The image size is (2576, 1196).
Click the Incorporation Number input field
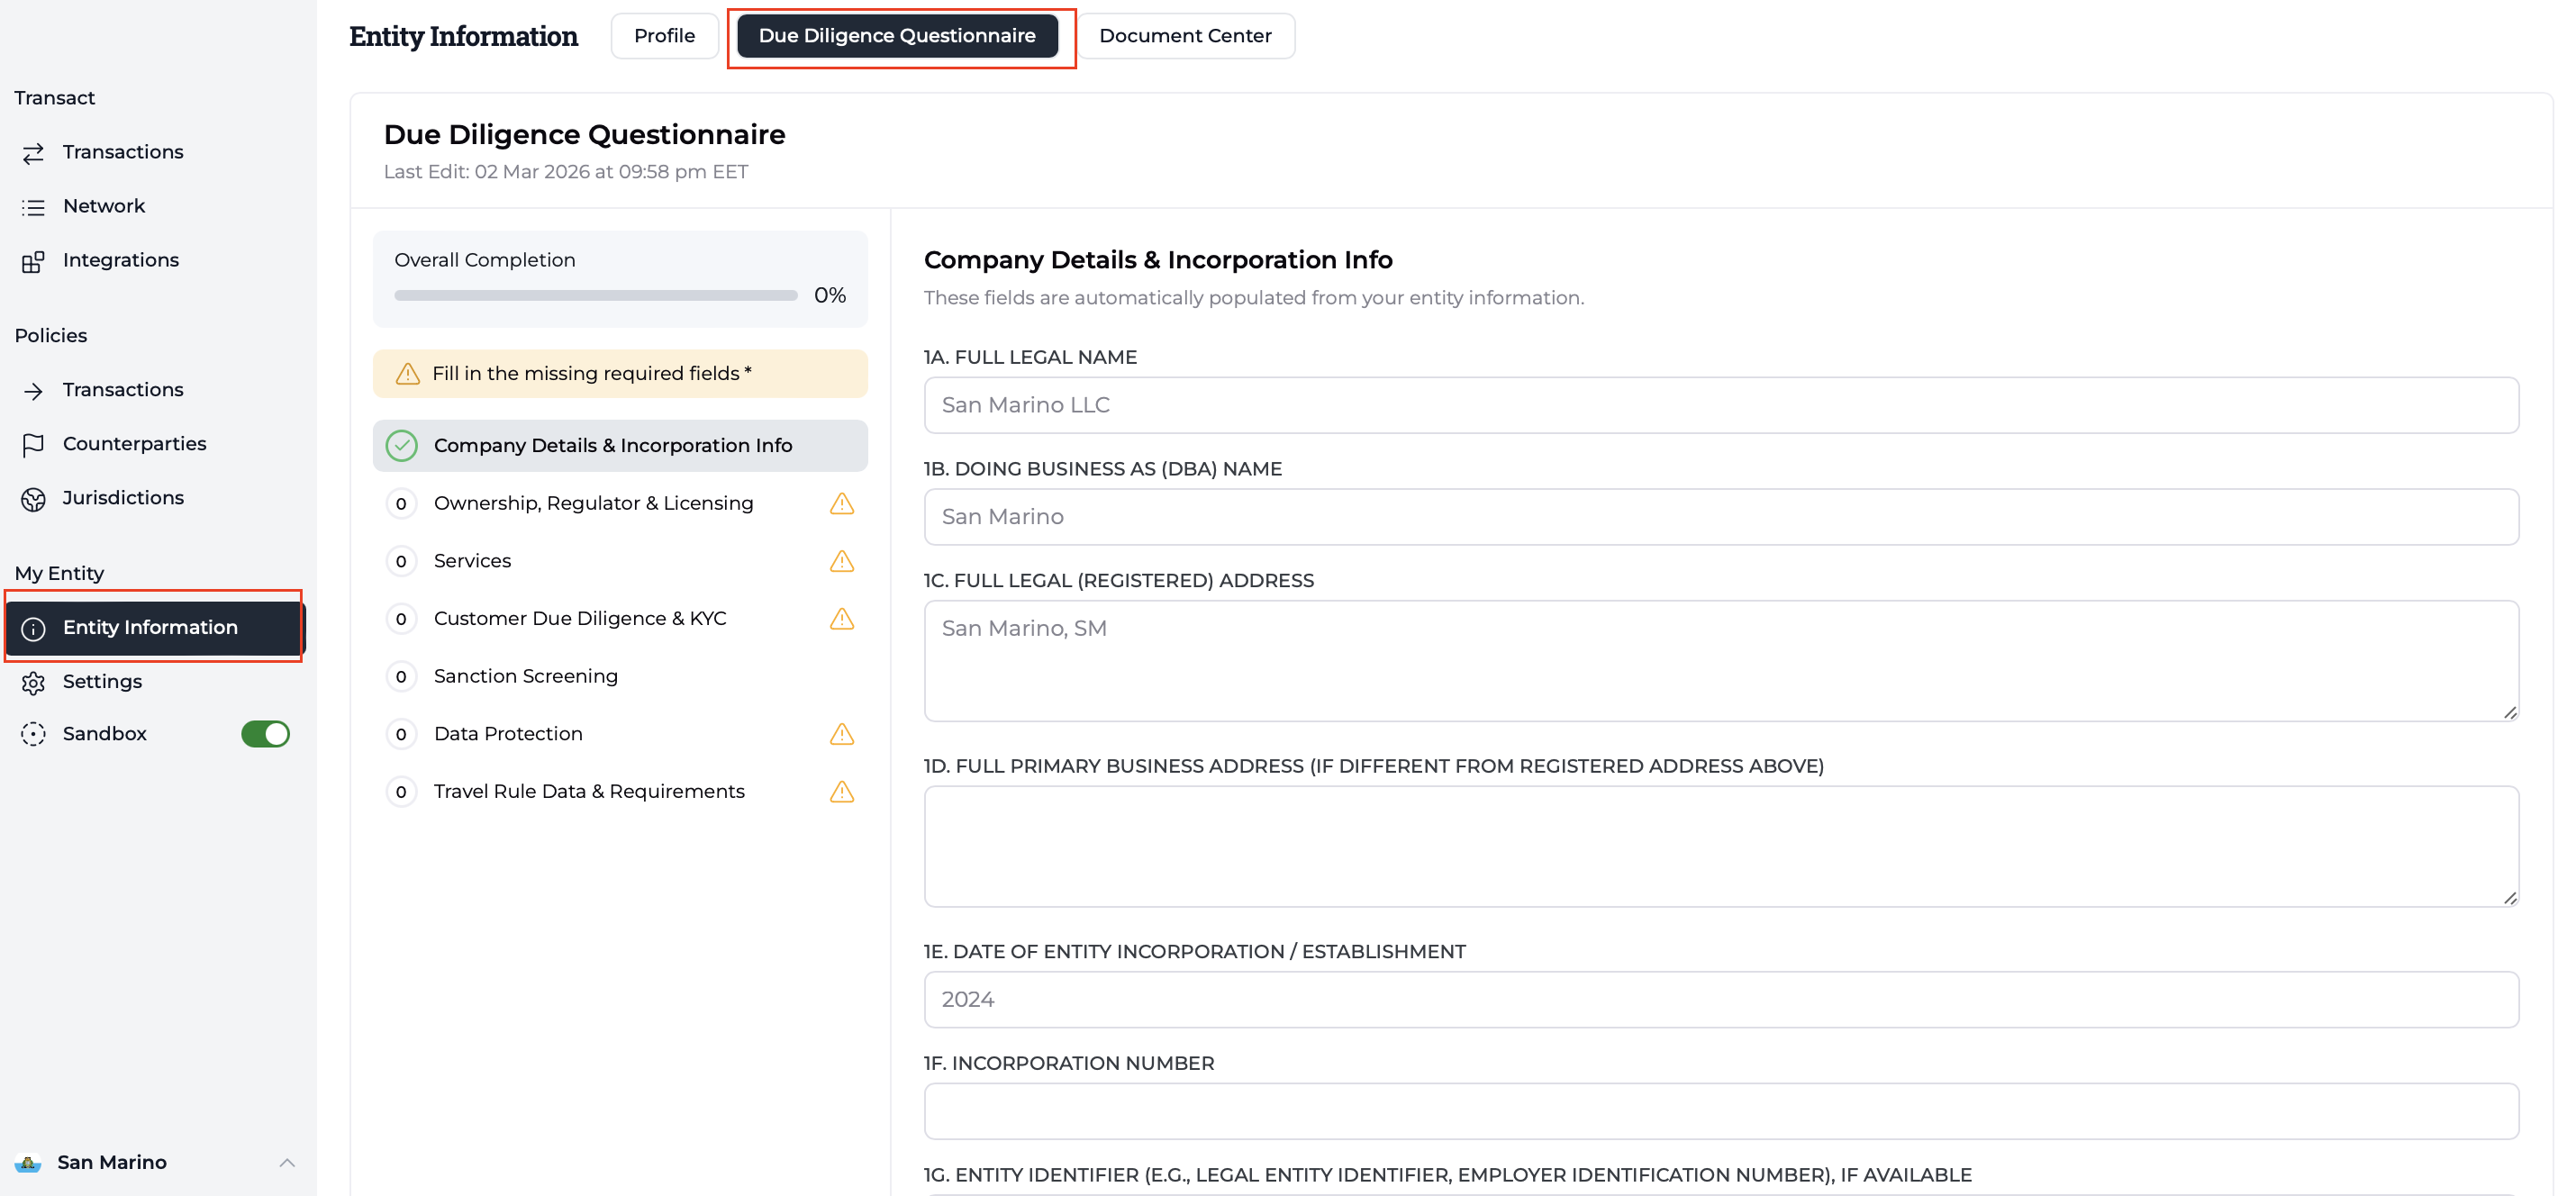click(x=1720, y=1112)
